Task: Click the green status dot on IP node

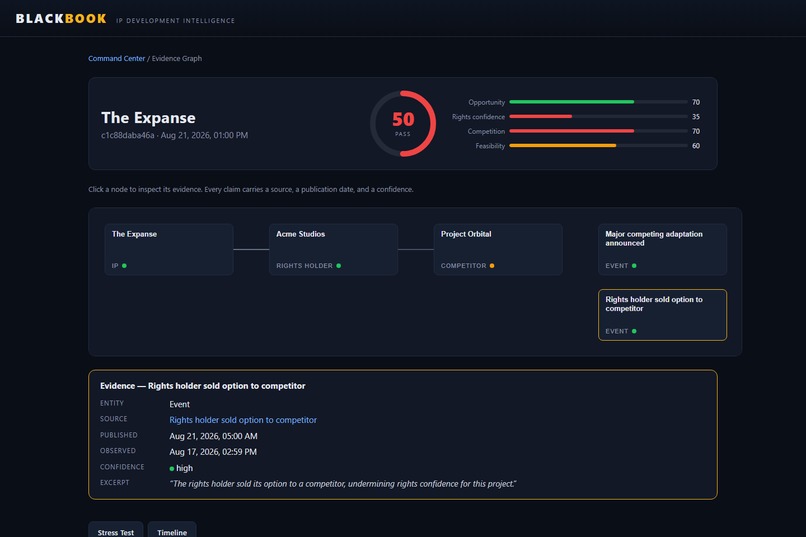Action: (124, 266)
